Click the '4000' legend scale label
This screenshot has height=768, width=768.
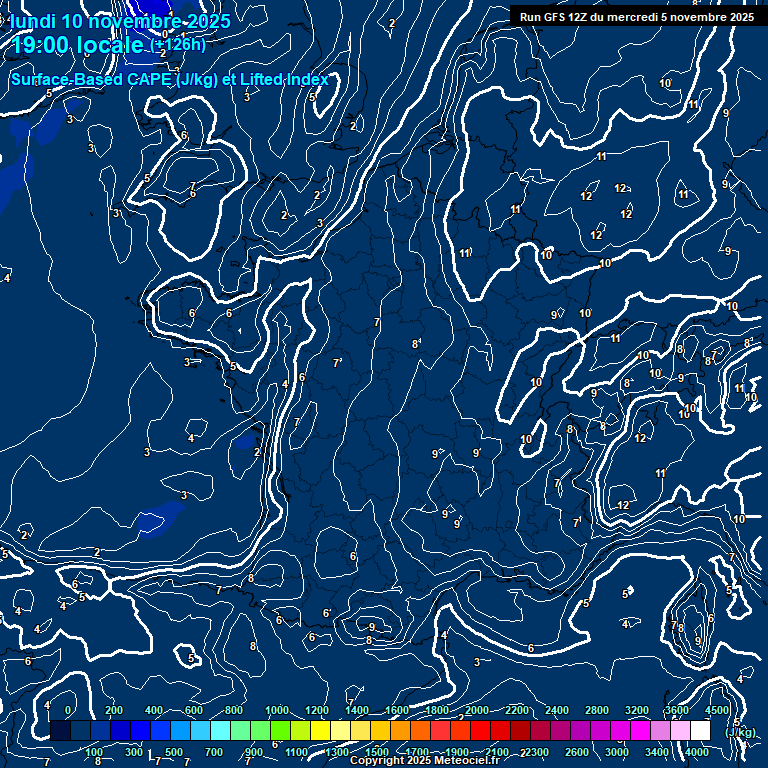click(x=697, y=752)
